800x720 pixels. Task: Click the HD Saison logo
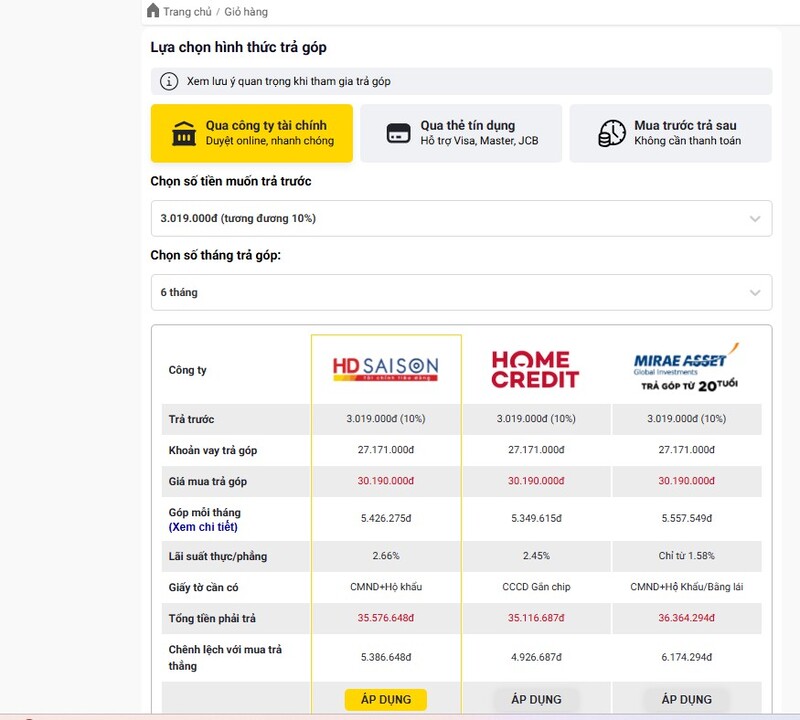385,370
